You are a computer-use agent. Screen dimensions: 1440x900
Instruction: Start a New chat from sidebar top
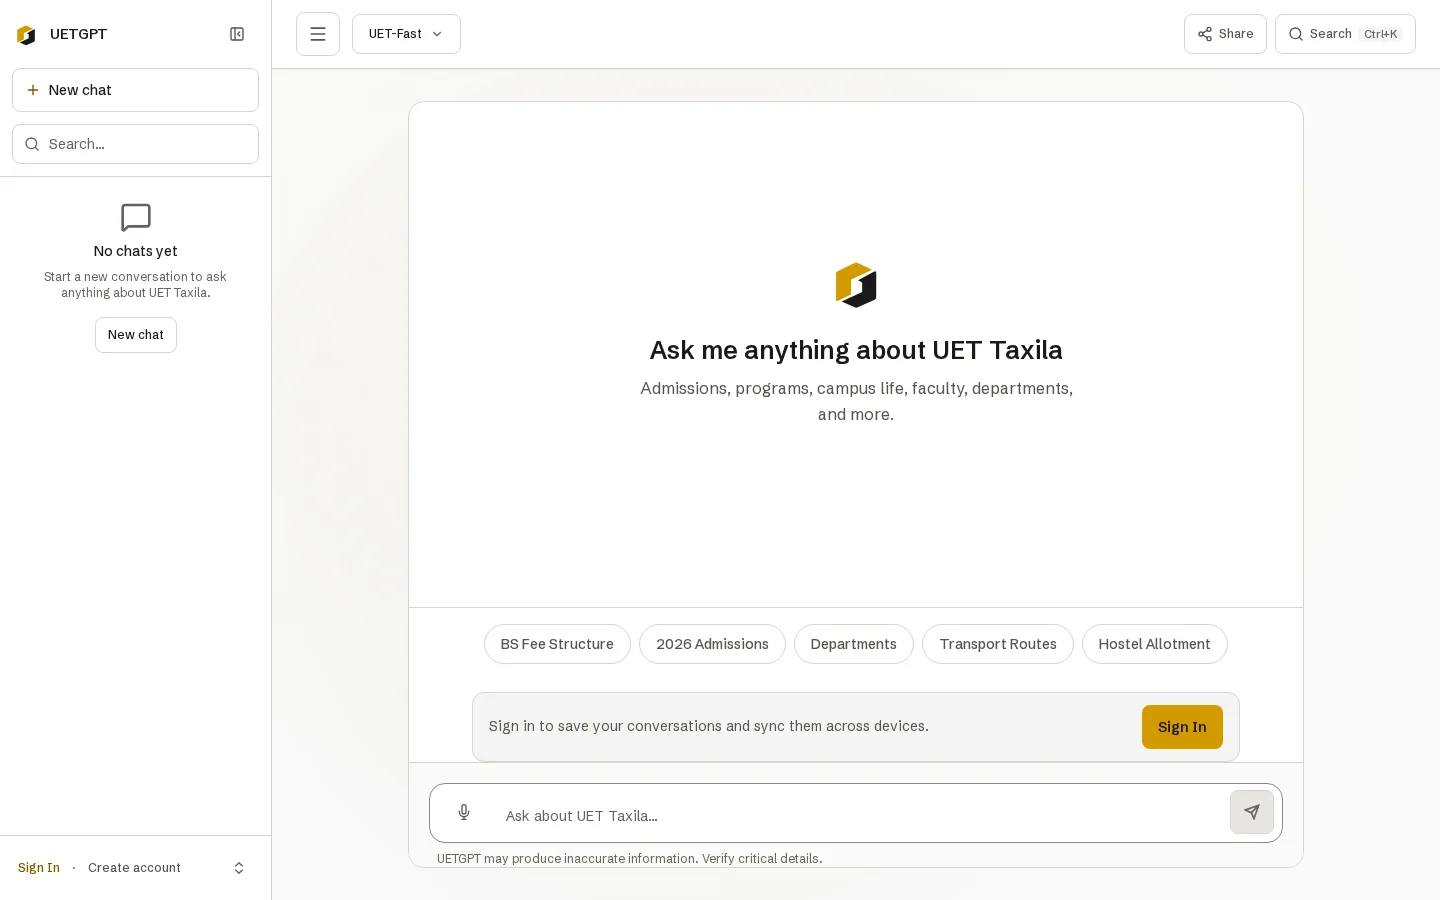[x=135, y=90]
